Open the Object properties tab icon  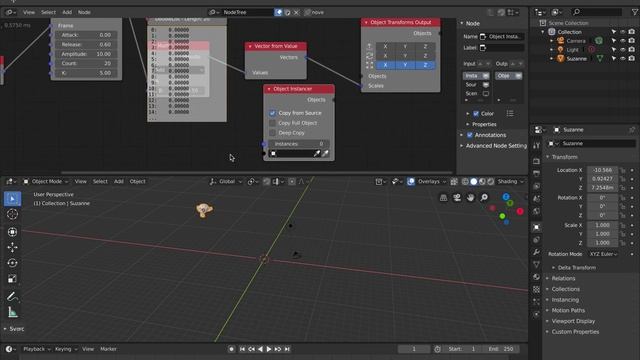[x=536, y=227]
